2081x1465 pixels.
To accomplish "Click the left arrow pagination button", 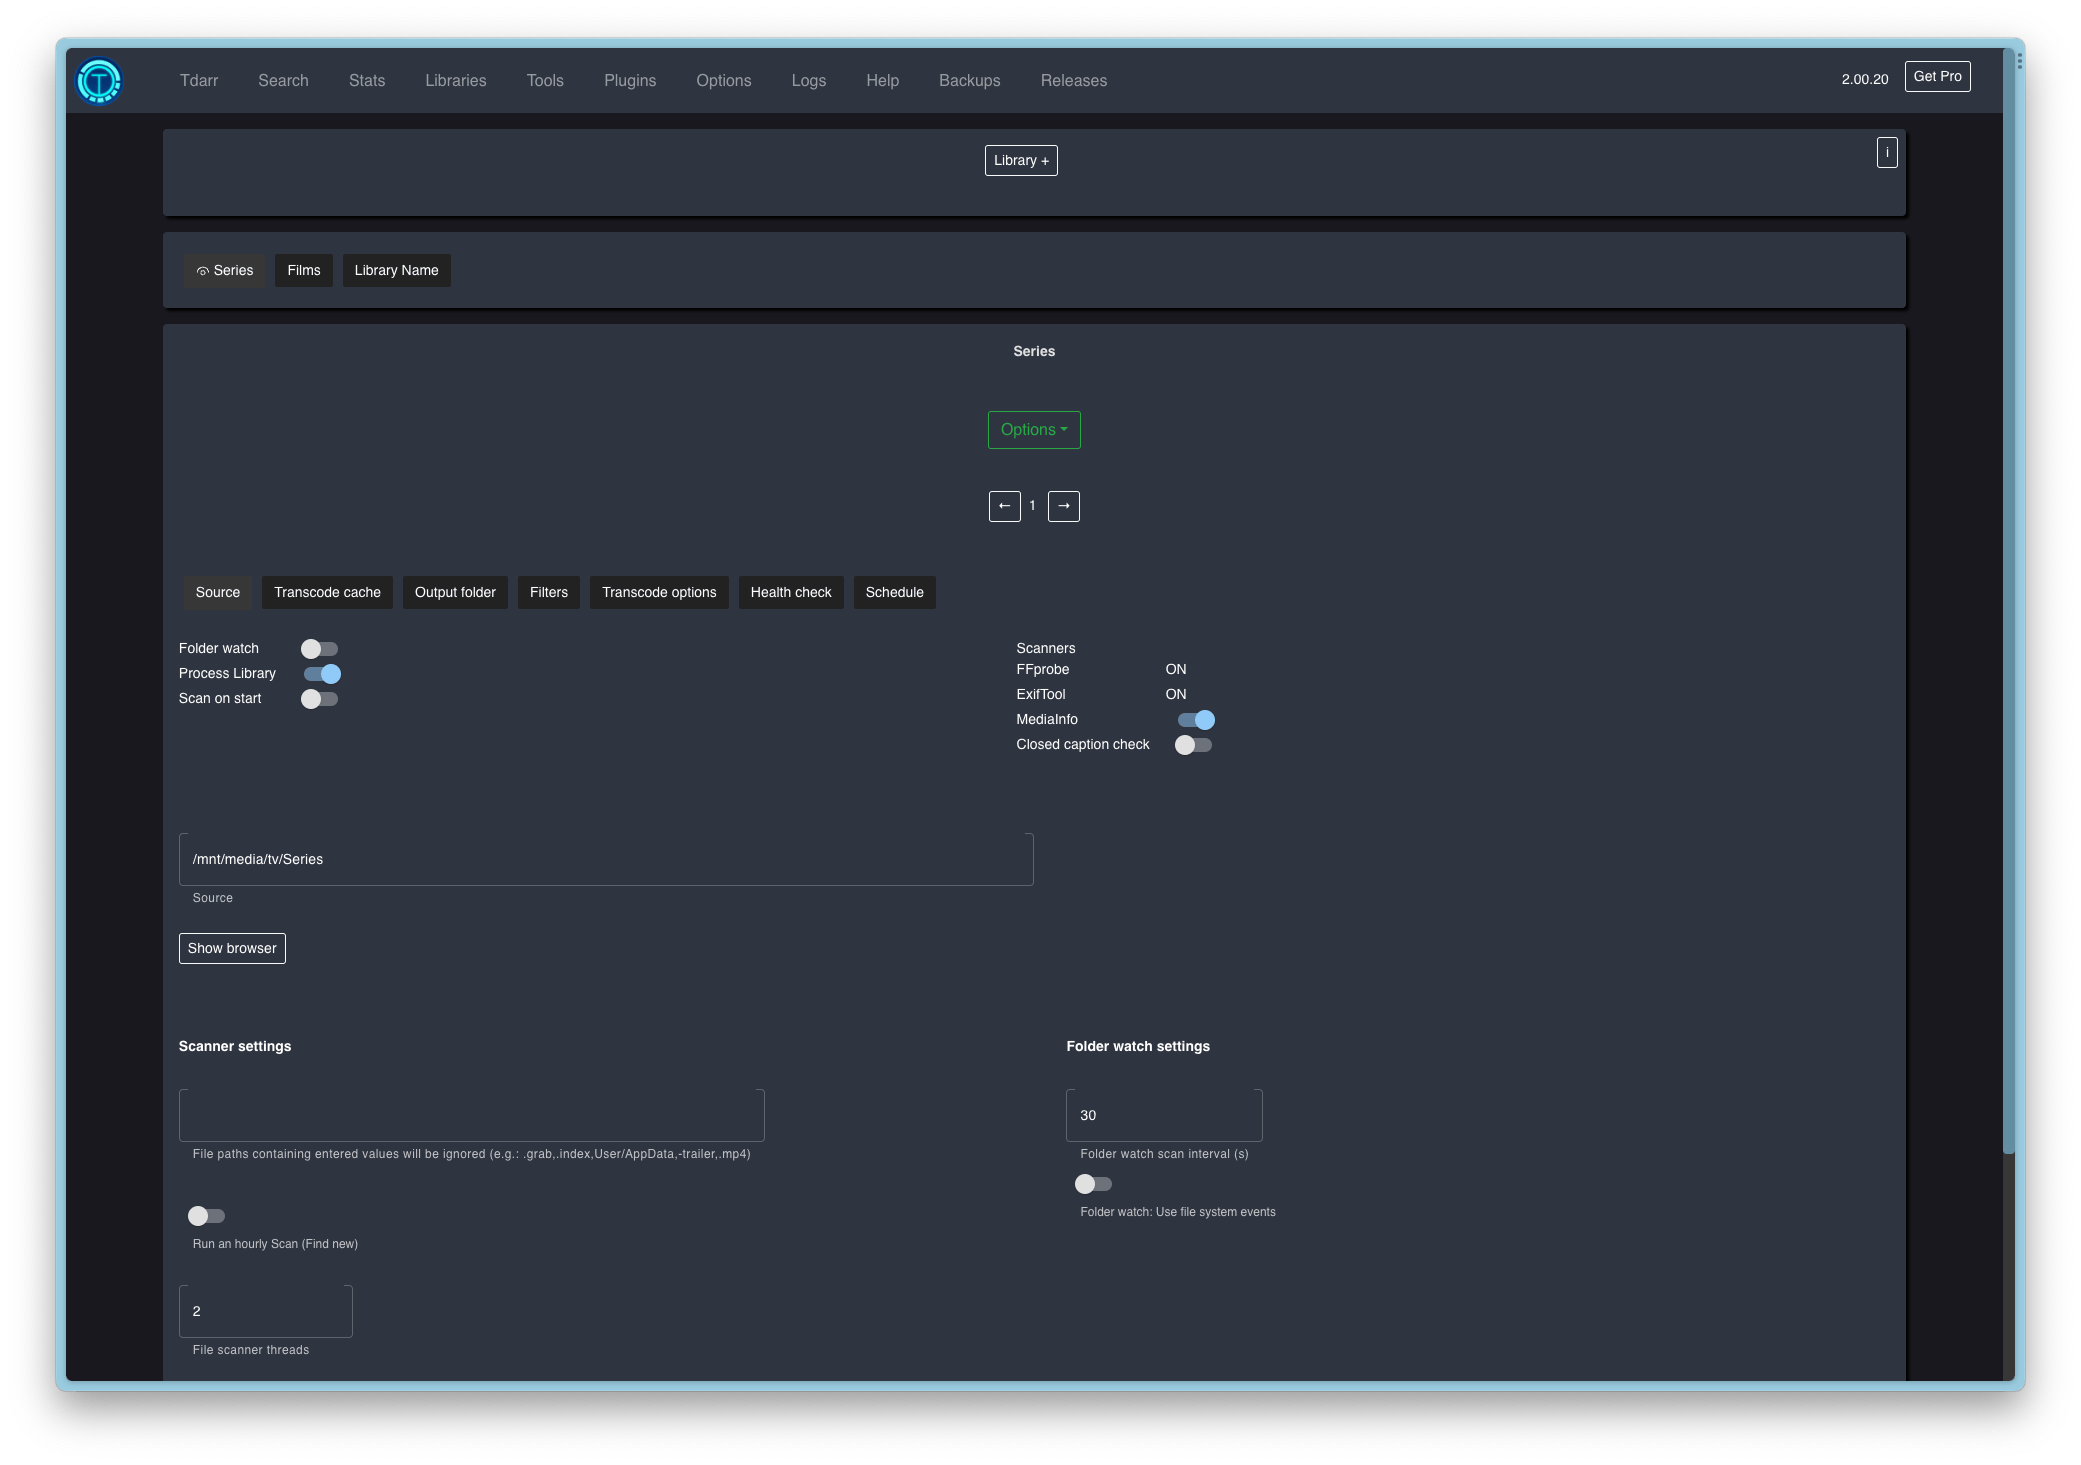I will click(x=1004, y=506).
